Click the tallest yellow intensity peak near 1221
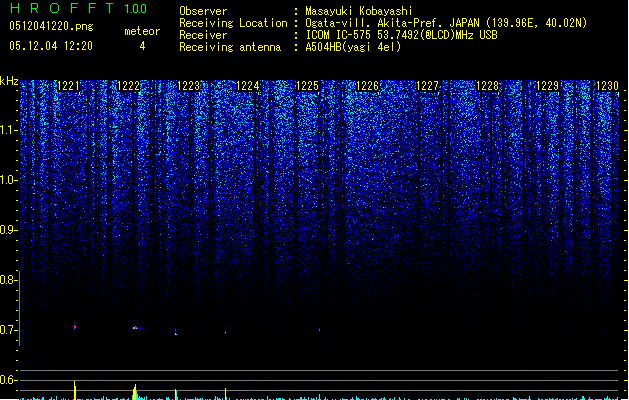Image resolution: width=629 pixels, height=400 pixels. click(75, 390)
